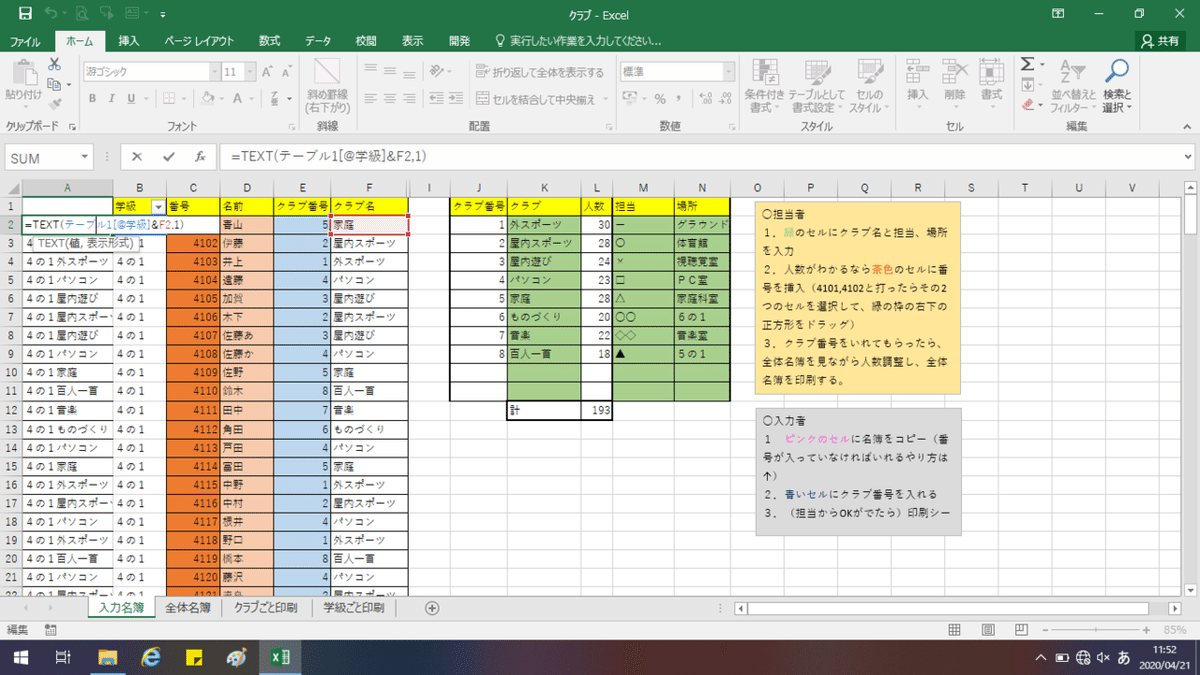Click the 共有 share button
The width and height of the screenshot is (1200, 675).
(1160, 41)
